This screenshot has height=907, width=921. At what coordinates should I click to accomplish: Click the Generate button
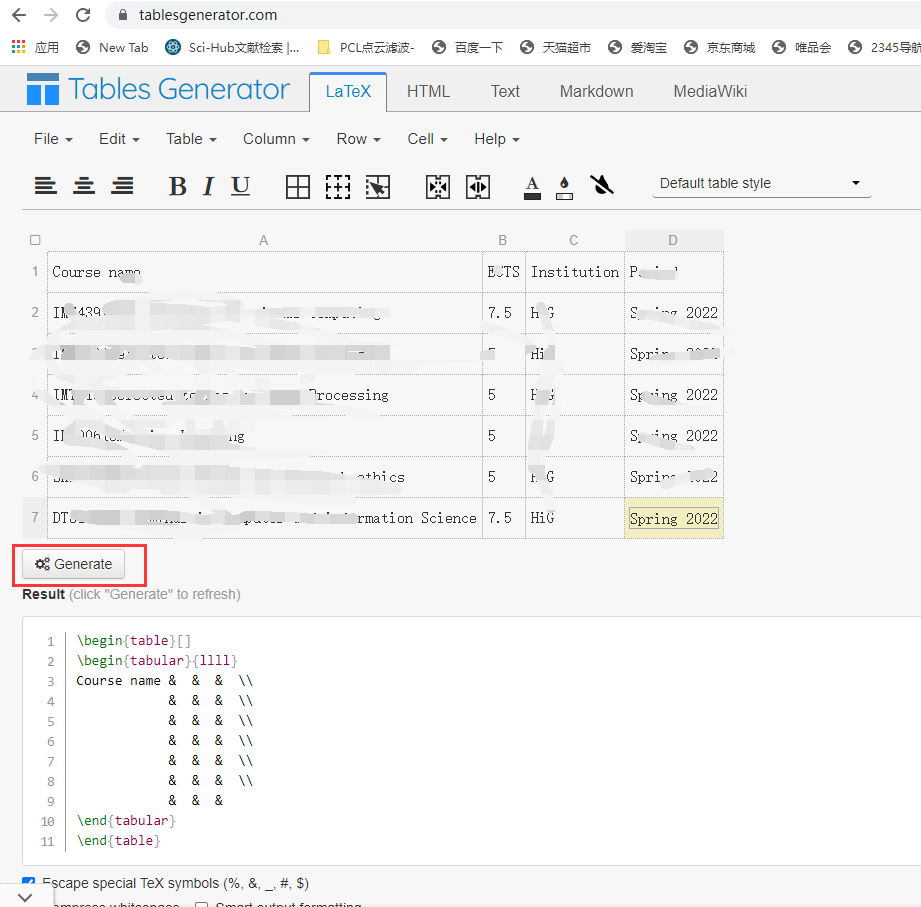tap(74, 563)
